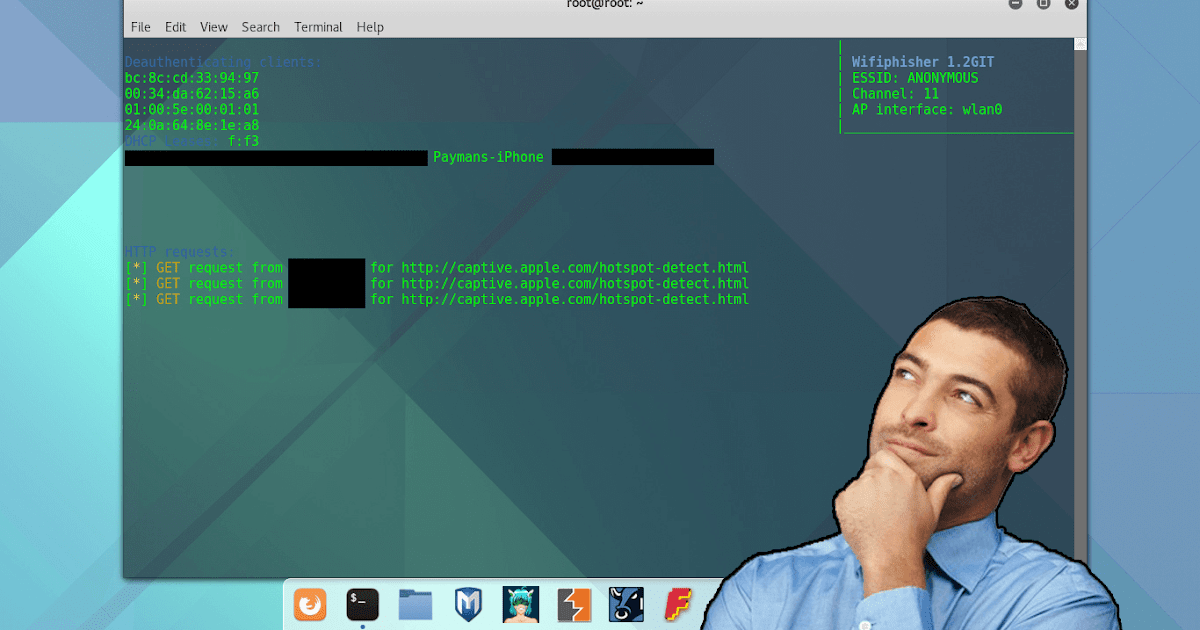Viewport: 1200px width, 630px height.
Task: Launch Armitage from the dock
Action: coord(521,604)
